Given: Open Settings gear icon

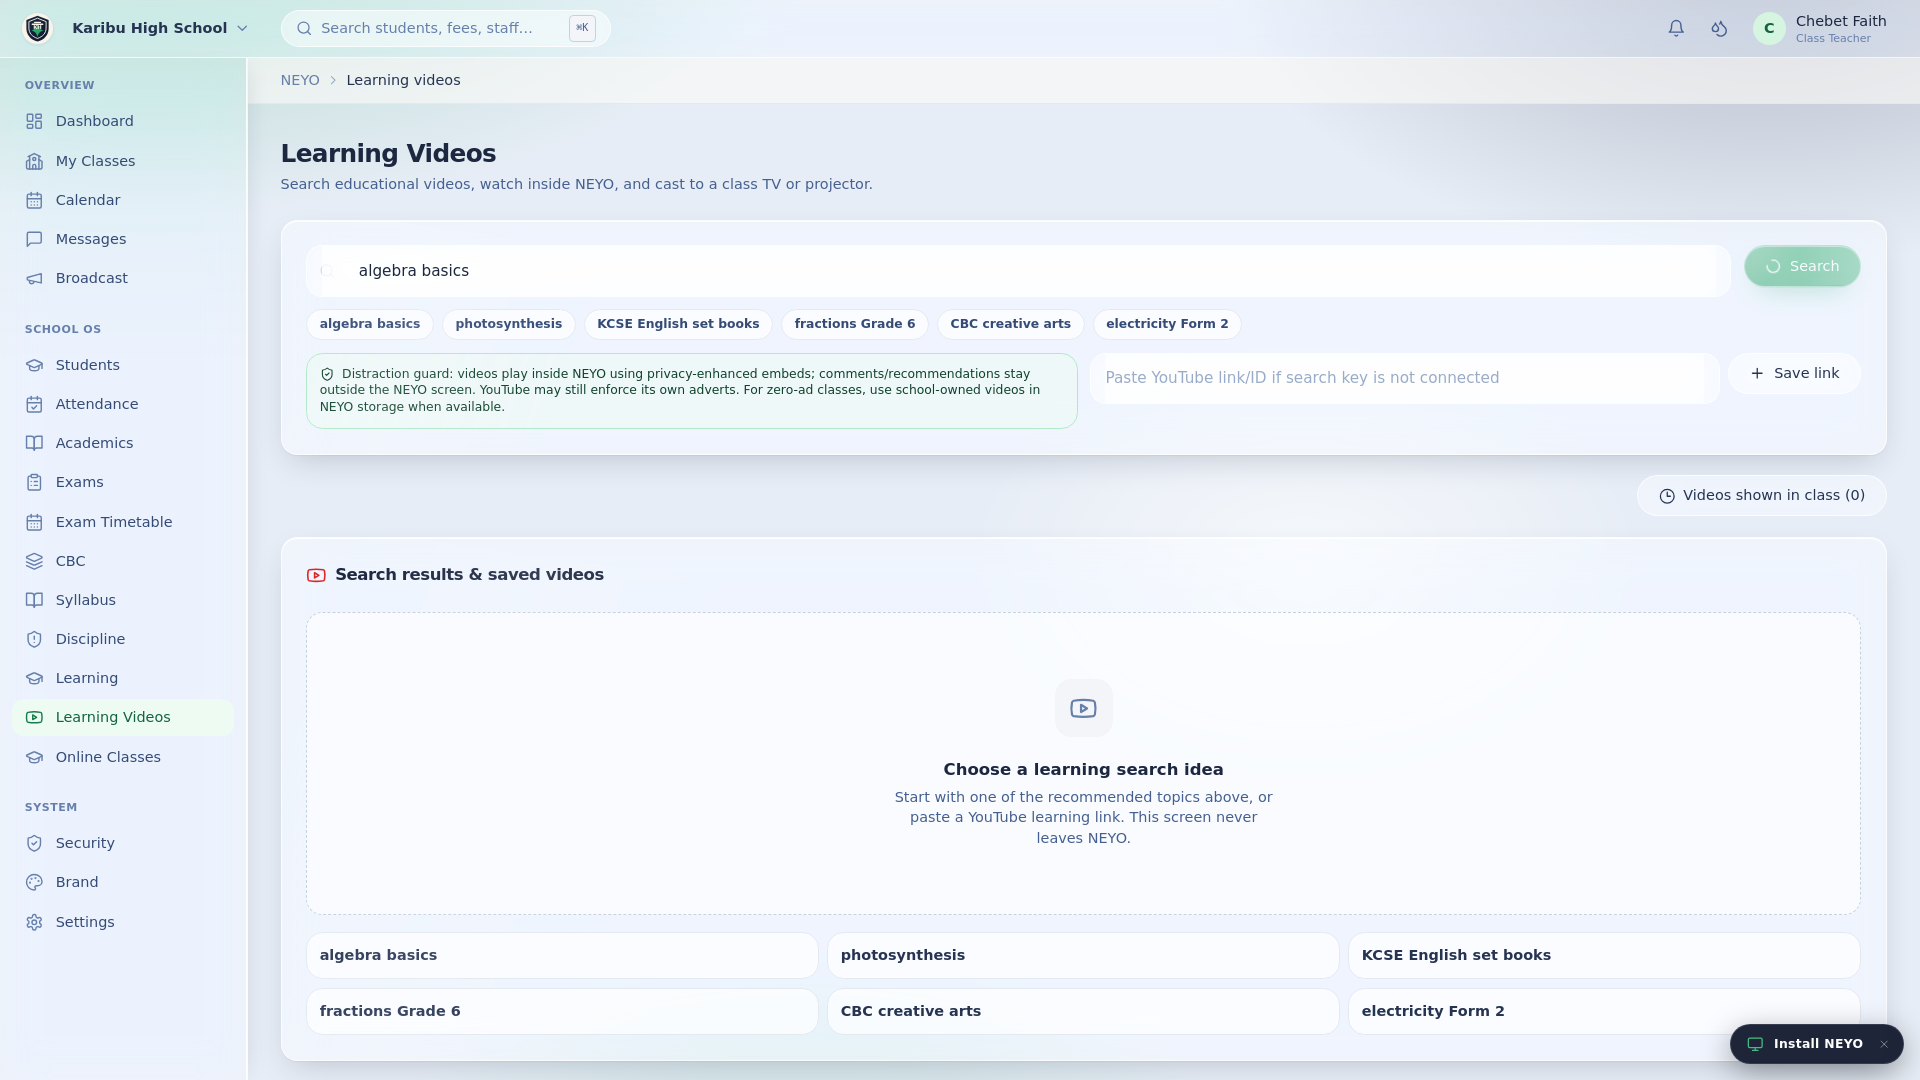Looking at the screenshot, I should [34, 922].
